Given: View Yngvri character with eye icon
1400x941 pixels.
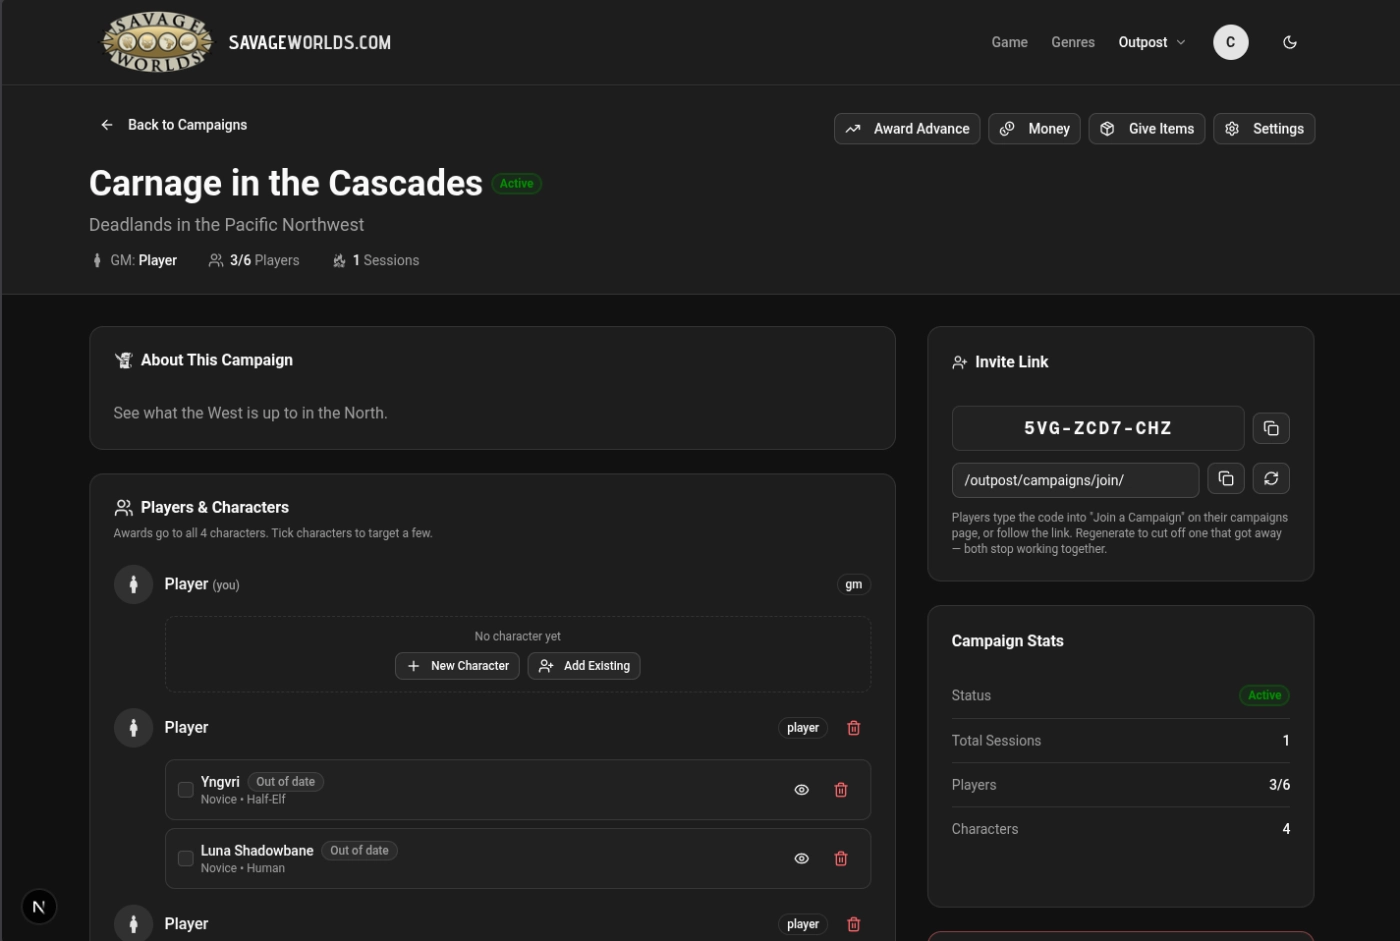Looking at the screenshot, I should point(801,790).
